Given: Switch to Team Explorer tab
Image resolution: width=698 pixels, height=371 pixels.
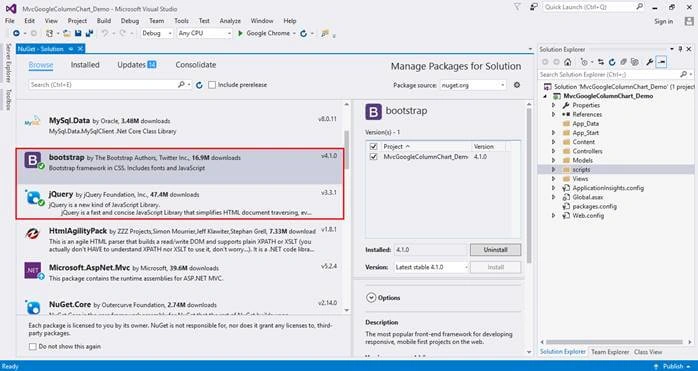Looking at the screenshot, I should (x=610, y=352).
